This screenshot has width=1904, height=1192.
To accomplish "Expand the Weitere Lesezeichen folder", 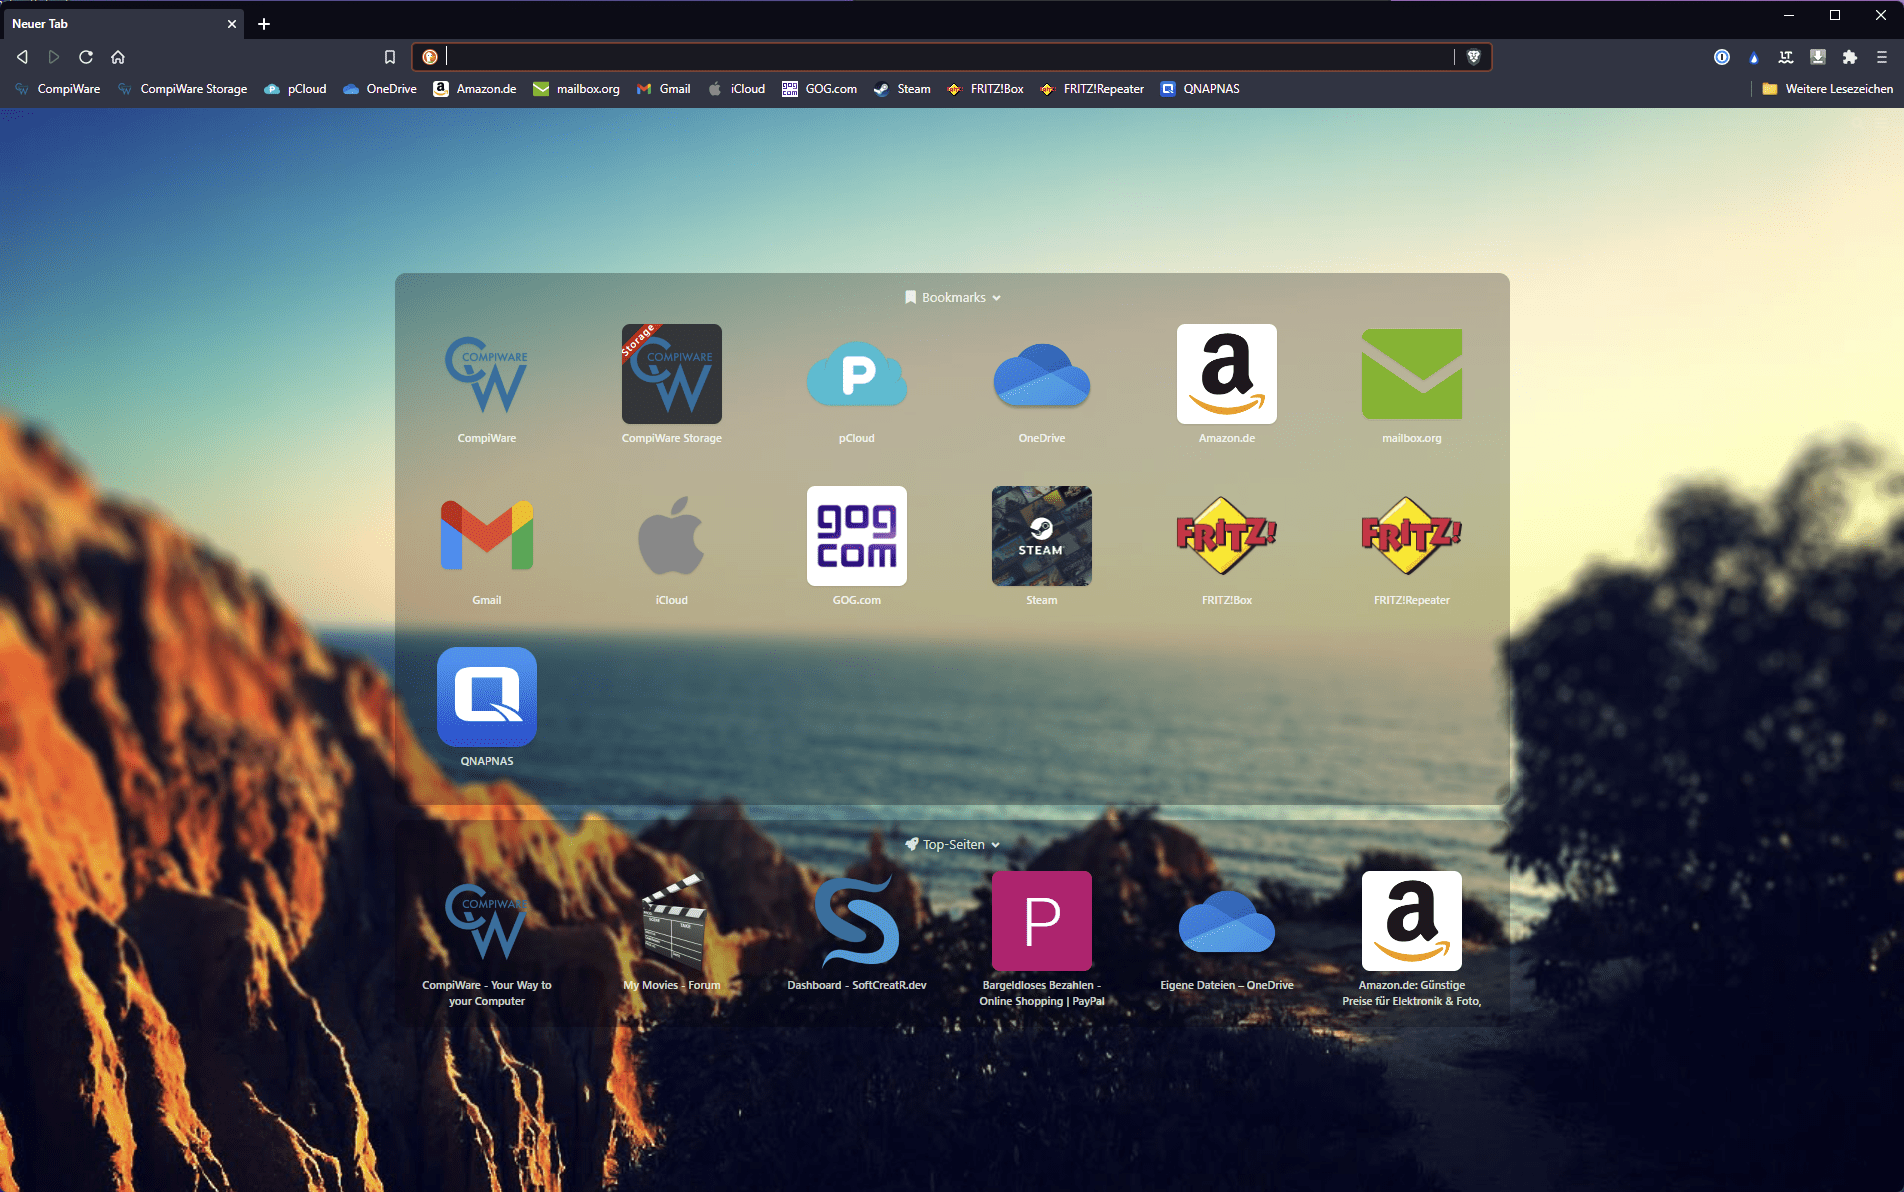I will [x=1828, y=89].
